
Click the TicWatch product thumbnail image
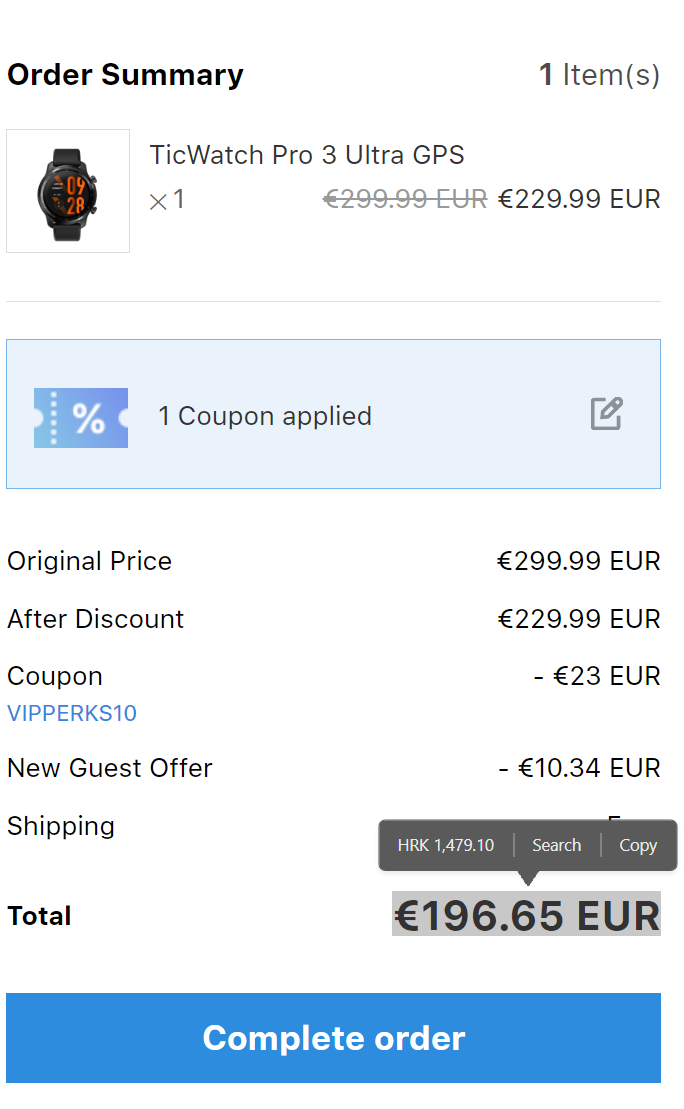click(x=68, y=191)
